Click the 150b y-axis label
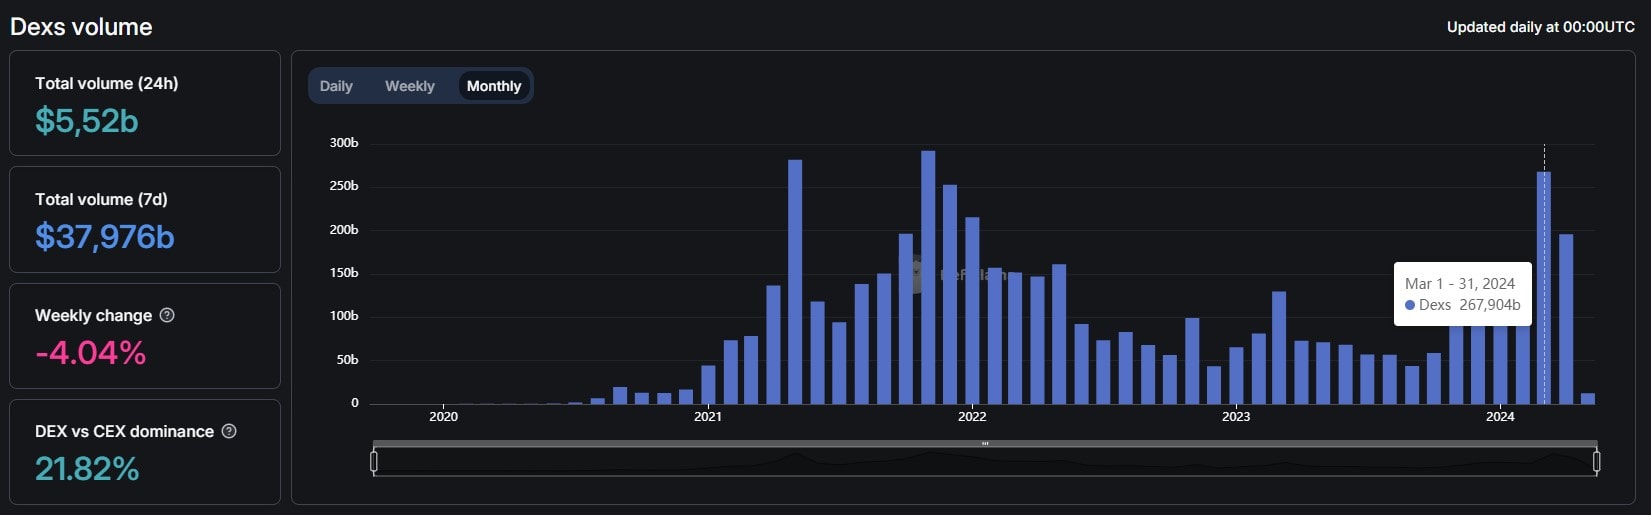Viewport: 1651px width, 515px height. pos(344,273)
